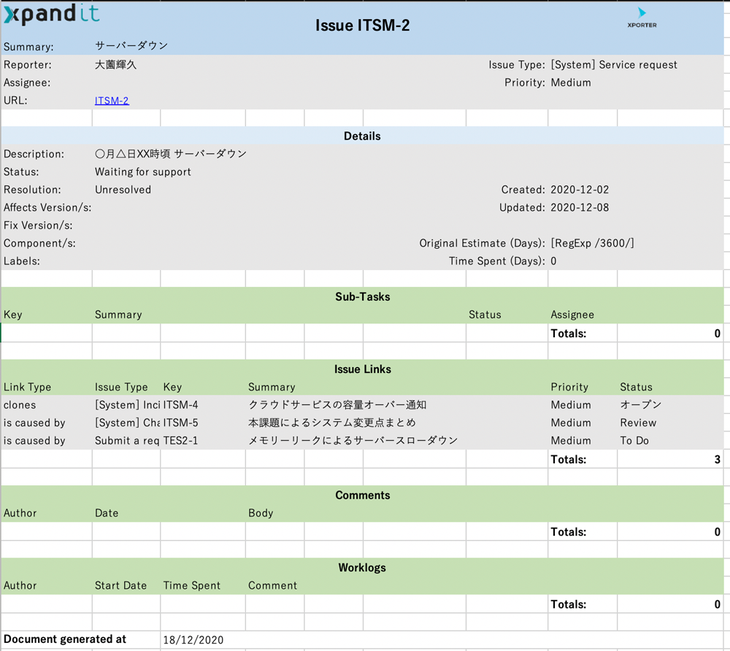Click the Submit a req issue type cell
Screen dimensions: 730x651
point(127,441)
